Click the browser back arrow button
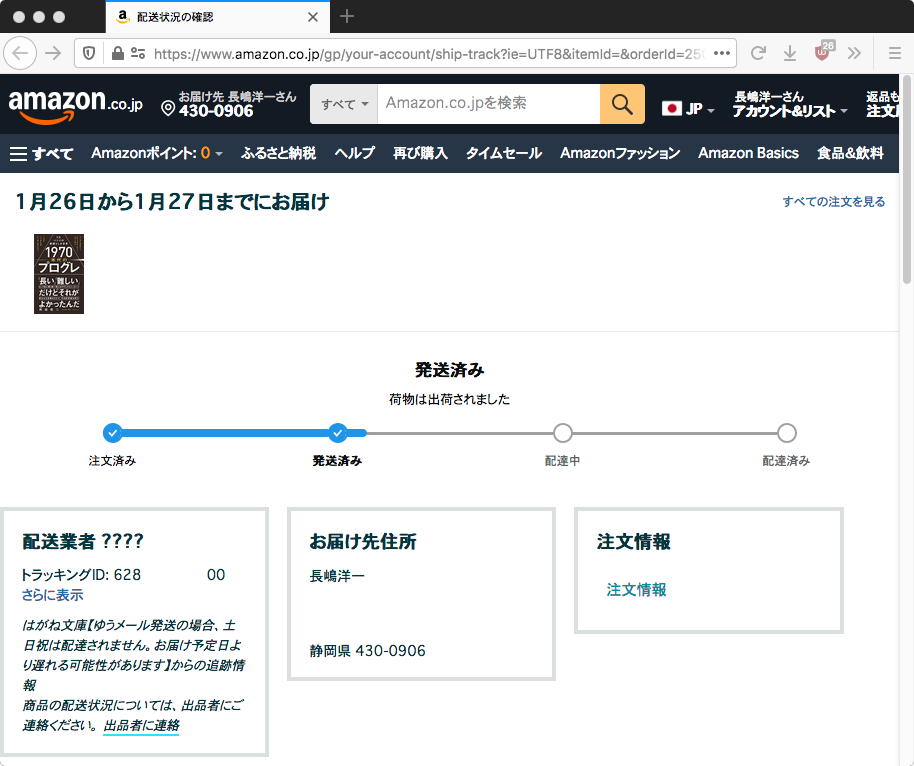This screenshot has height=766, width=914. pyautogui.click(x=20, y=54)
